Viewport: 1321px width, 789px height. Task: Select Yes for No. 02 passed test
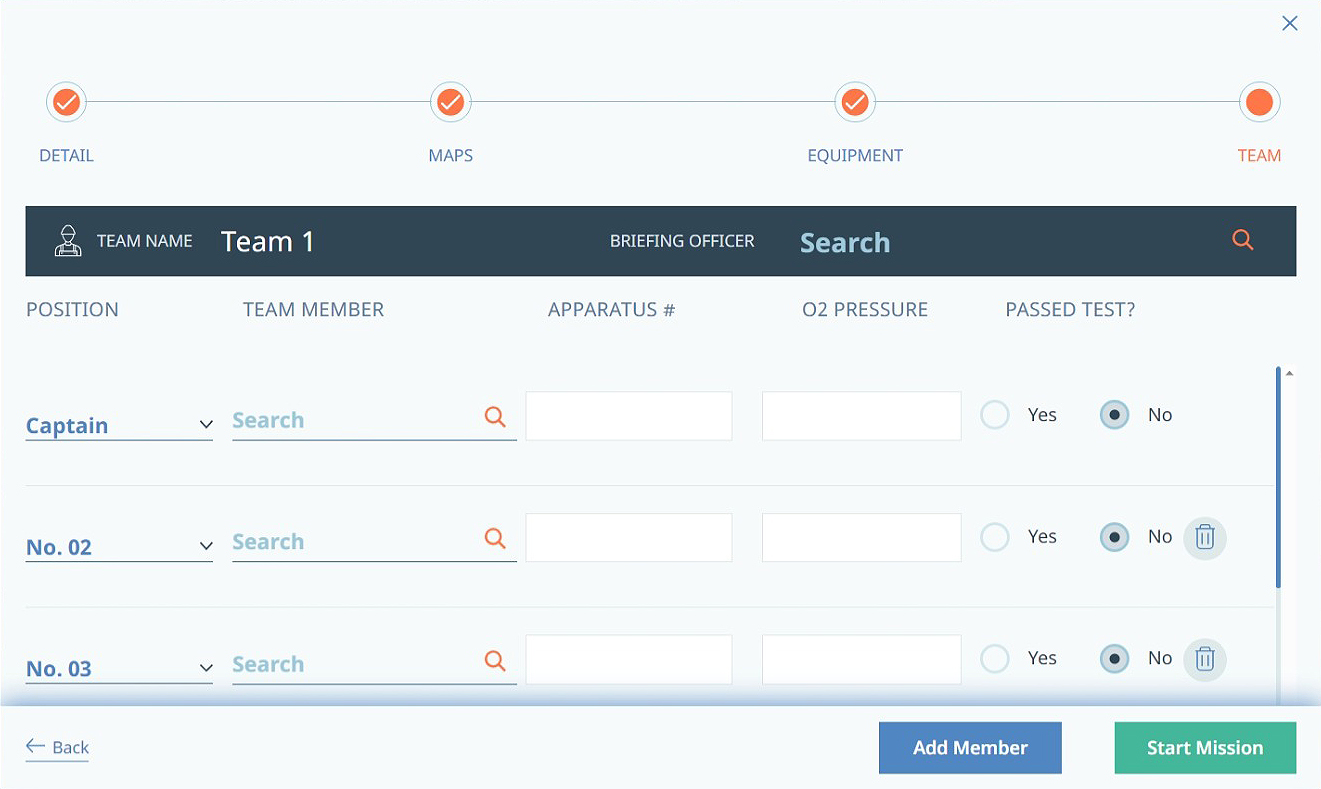[x=995, y=537]
